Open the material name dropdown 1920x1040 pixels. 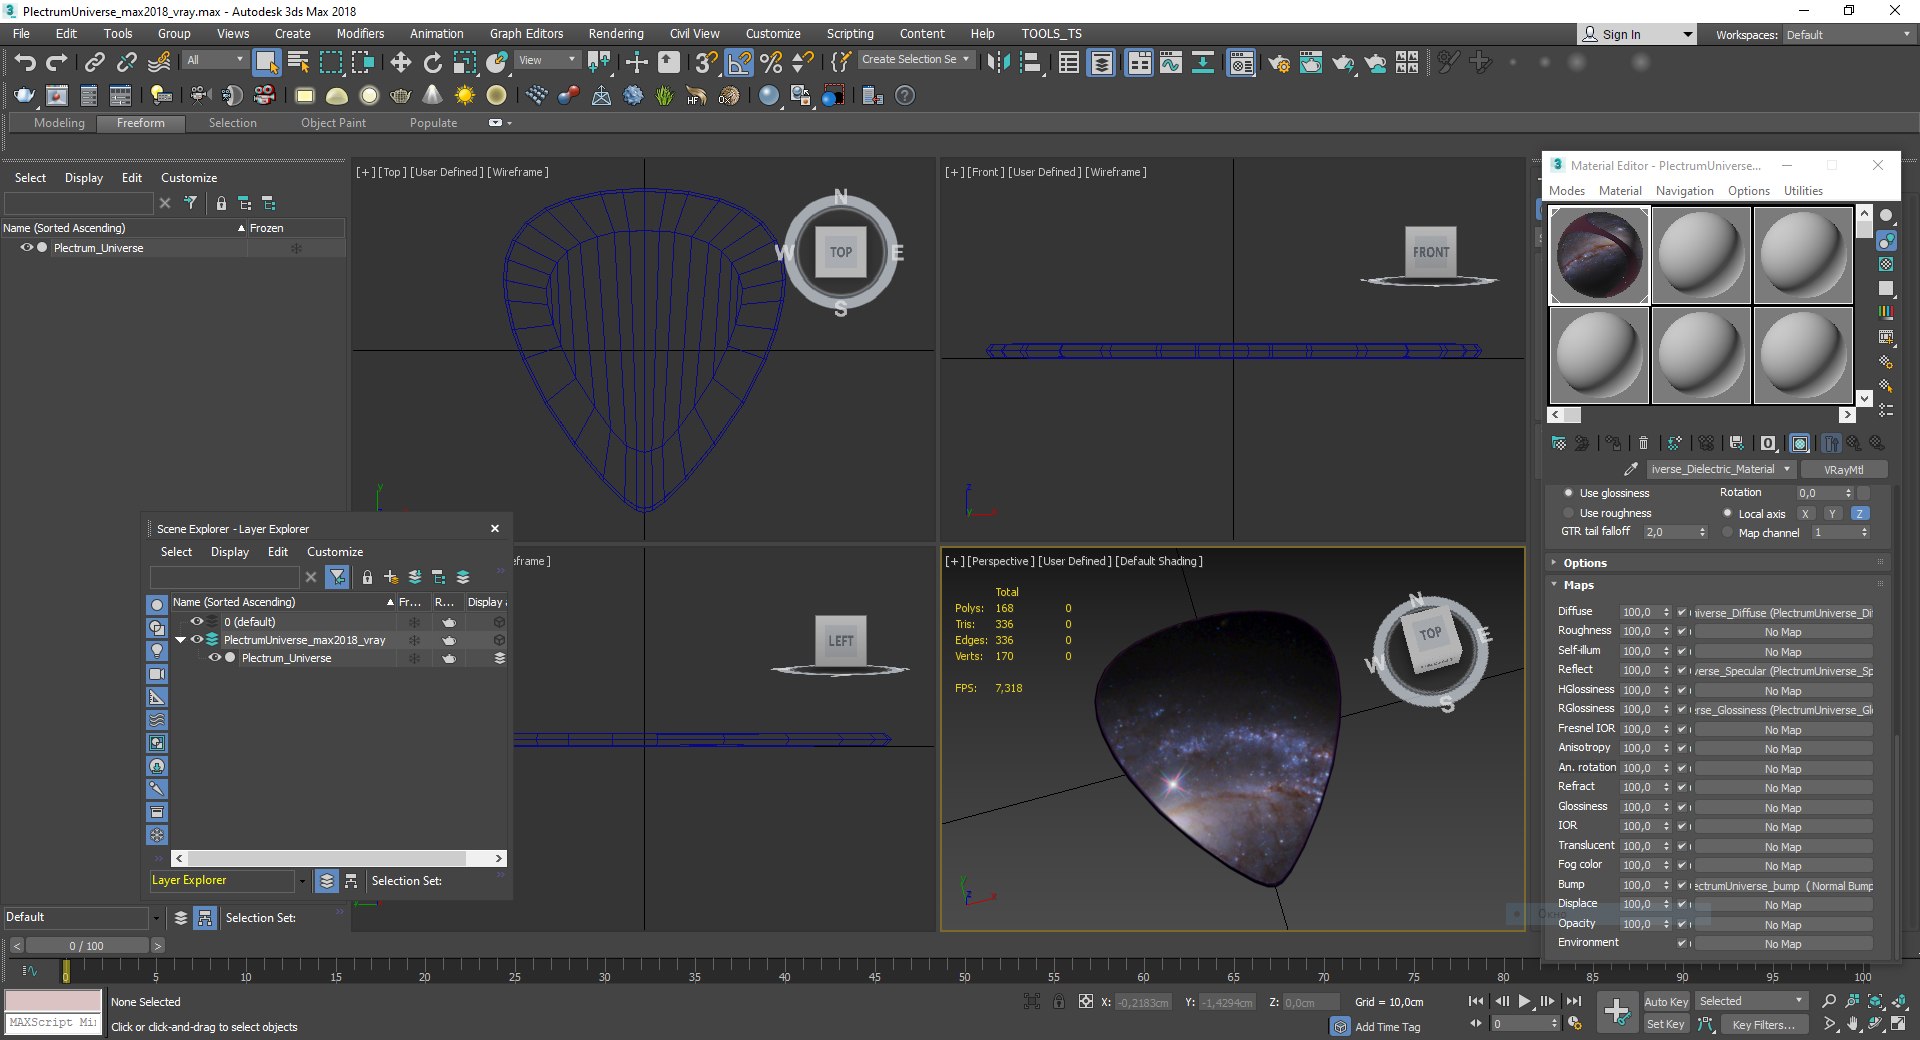[x=1787, y=469]
